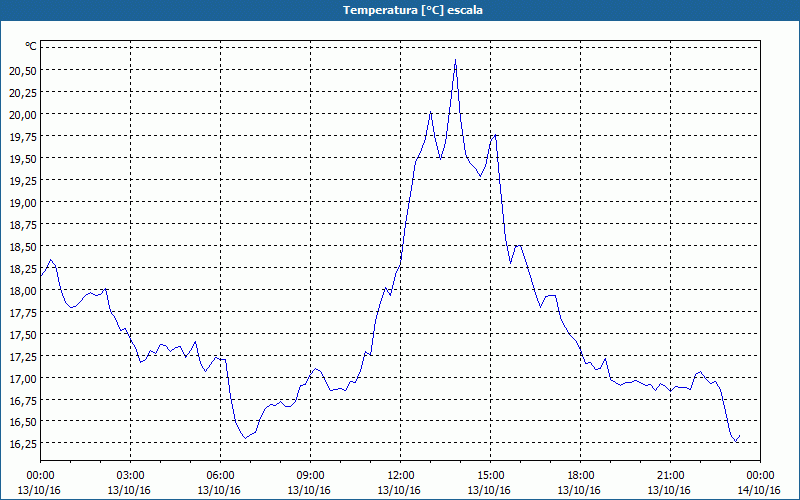Select the 19,25 y-axis label

point(23,181)
